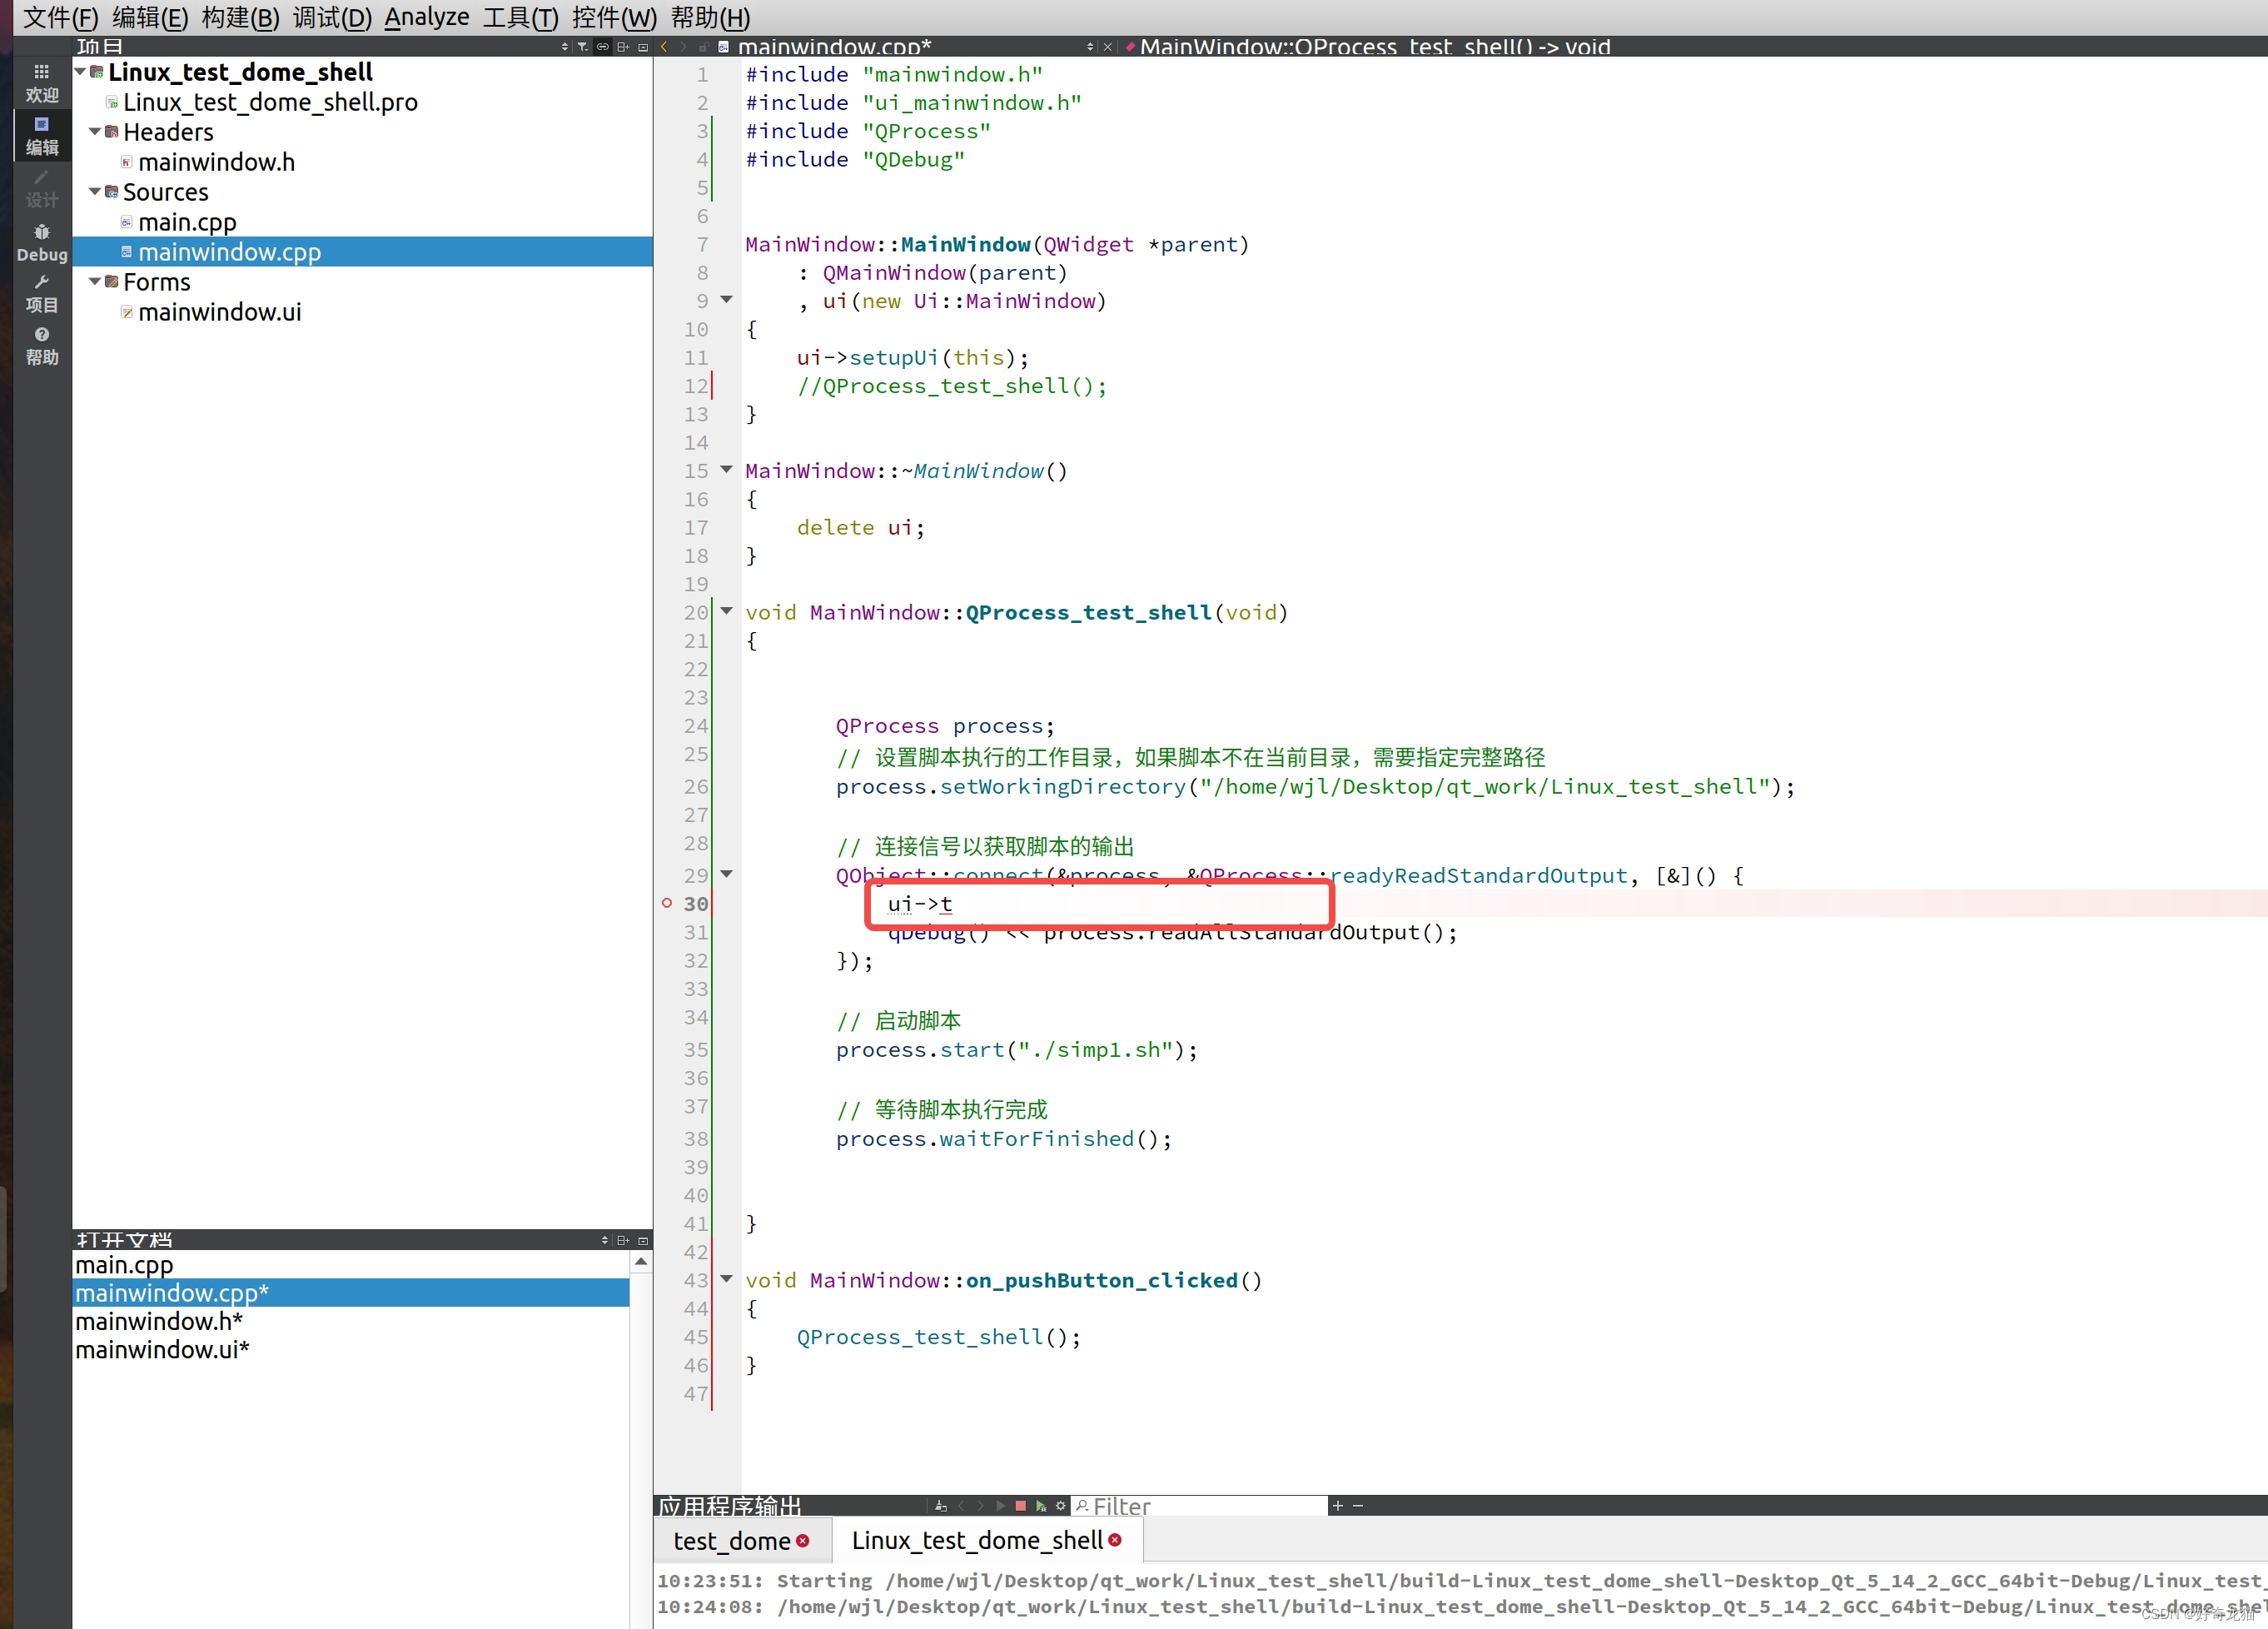Open the 编辑(E) menu
2268x1629 pixels.
pos(150,17)
